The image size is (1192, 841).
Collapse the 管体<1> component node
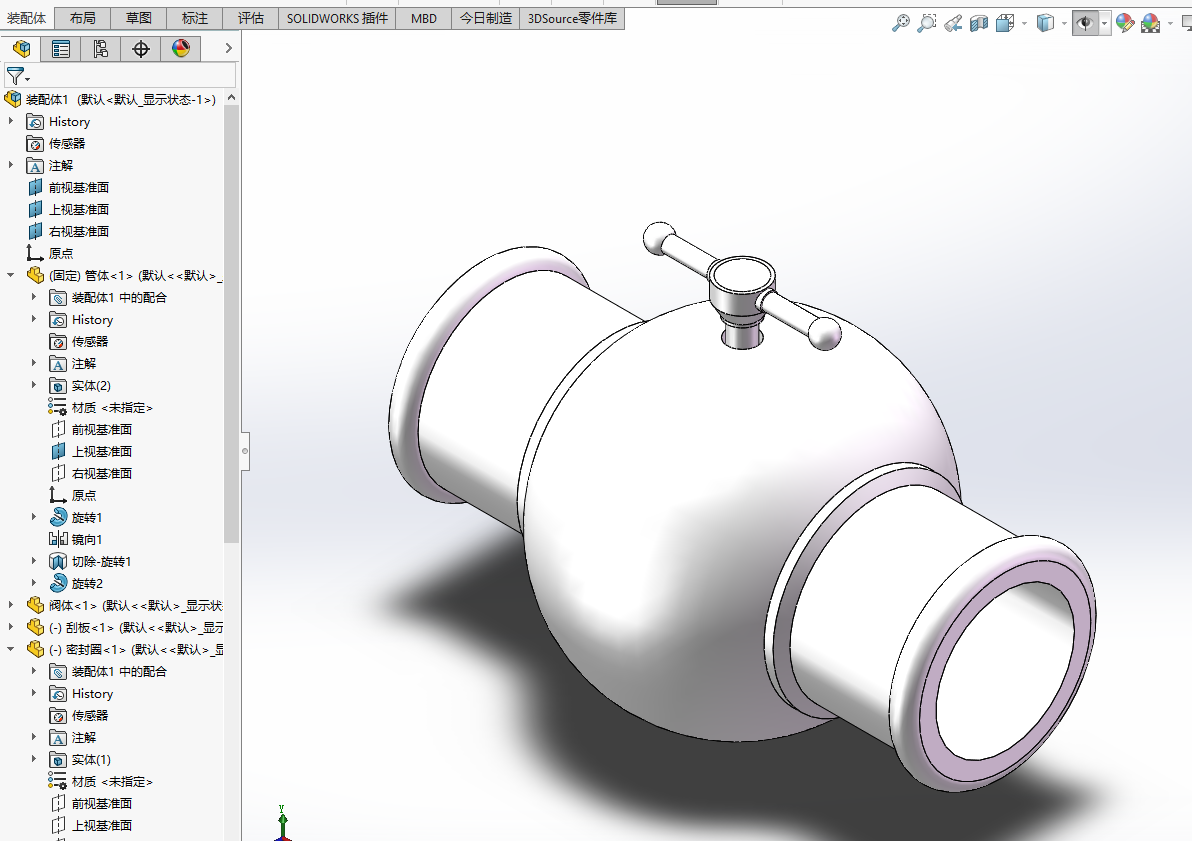pyautogui.click(x=11, y=275)
